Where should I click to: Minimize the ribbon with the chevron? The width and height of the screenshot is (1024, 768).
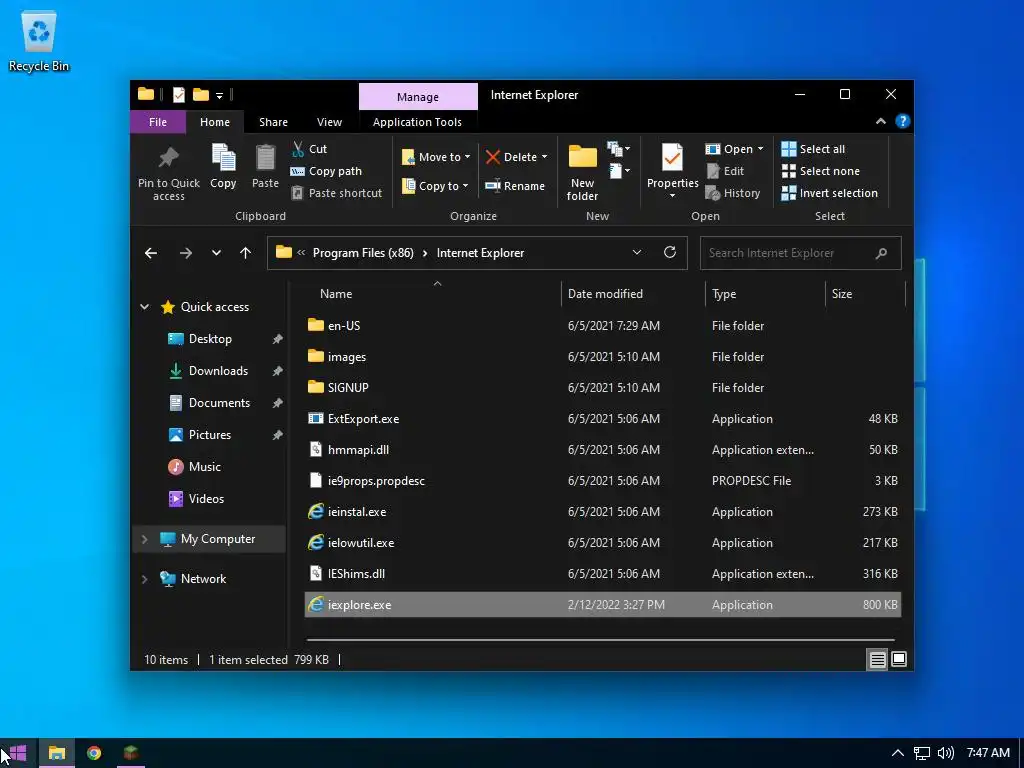click(881, 121)
